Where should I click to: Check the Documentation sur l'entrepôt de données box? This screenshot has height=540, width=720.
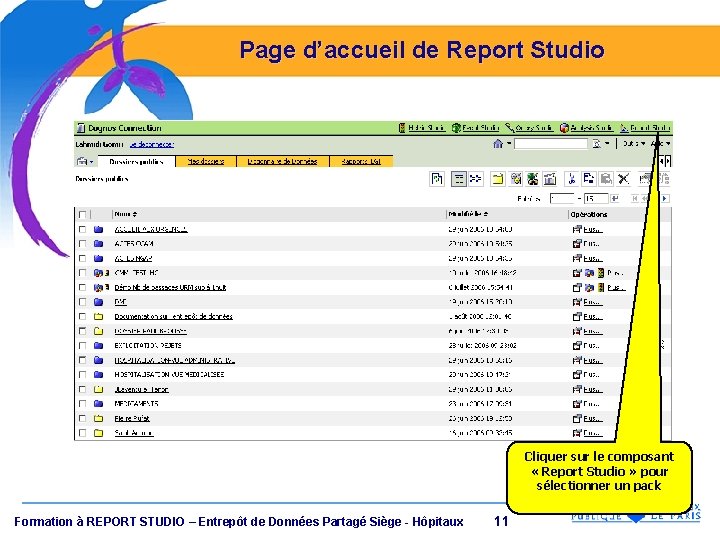click(82, 316)
